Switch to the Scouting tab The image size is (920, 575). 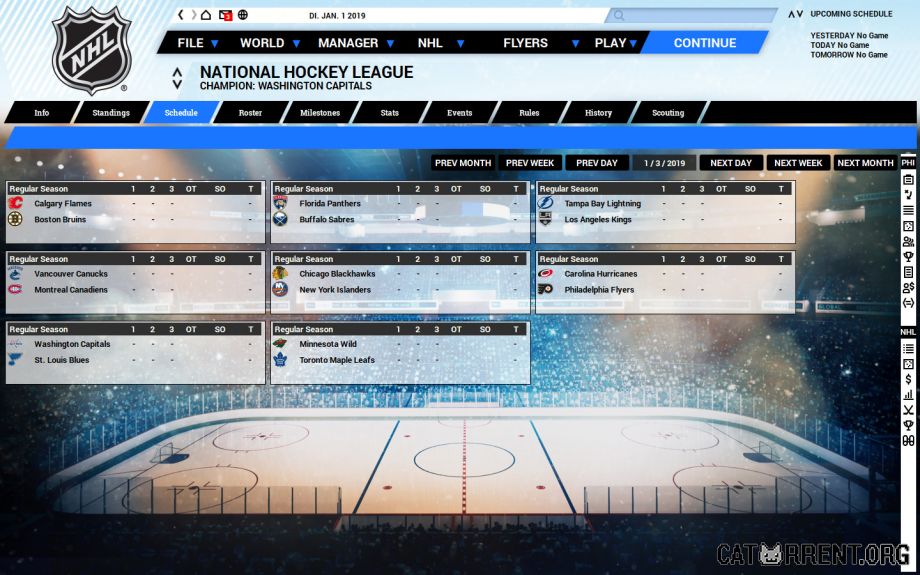[x=668, y=113]
